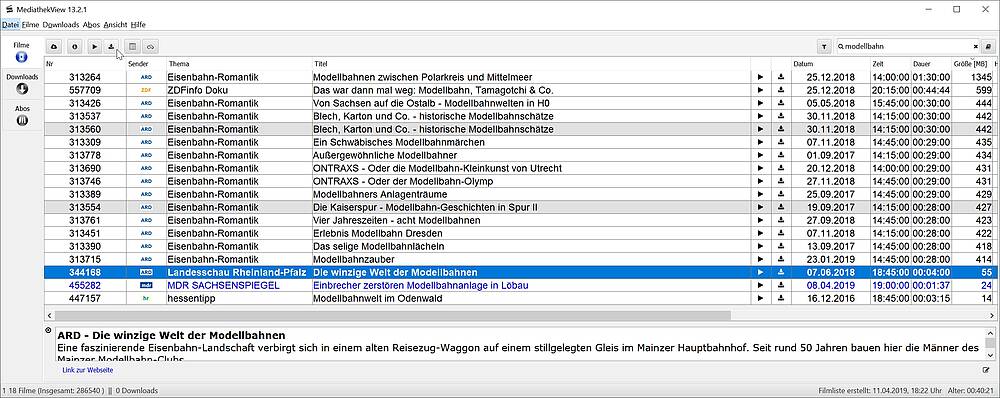
Task: Sort the table by the Sender column header
Action: [x=146, y=64]
